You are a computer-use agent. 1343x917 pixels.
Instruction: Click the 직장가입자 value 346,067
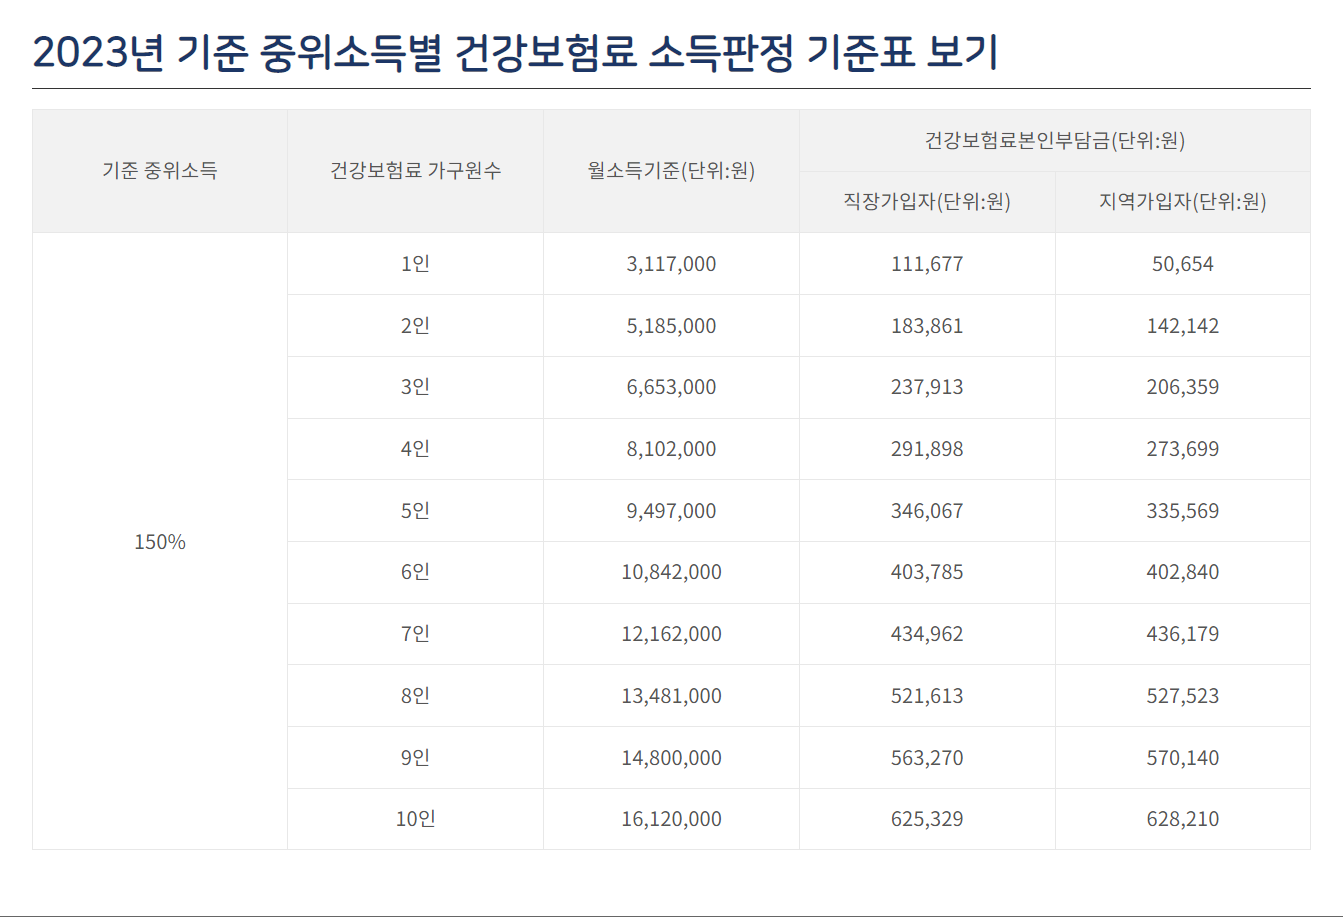pos(927,511)
